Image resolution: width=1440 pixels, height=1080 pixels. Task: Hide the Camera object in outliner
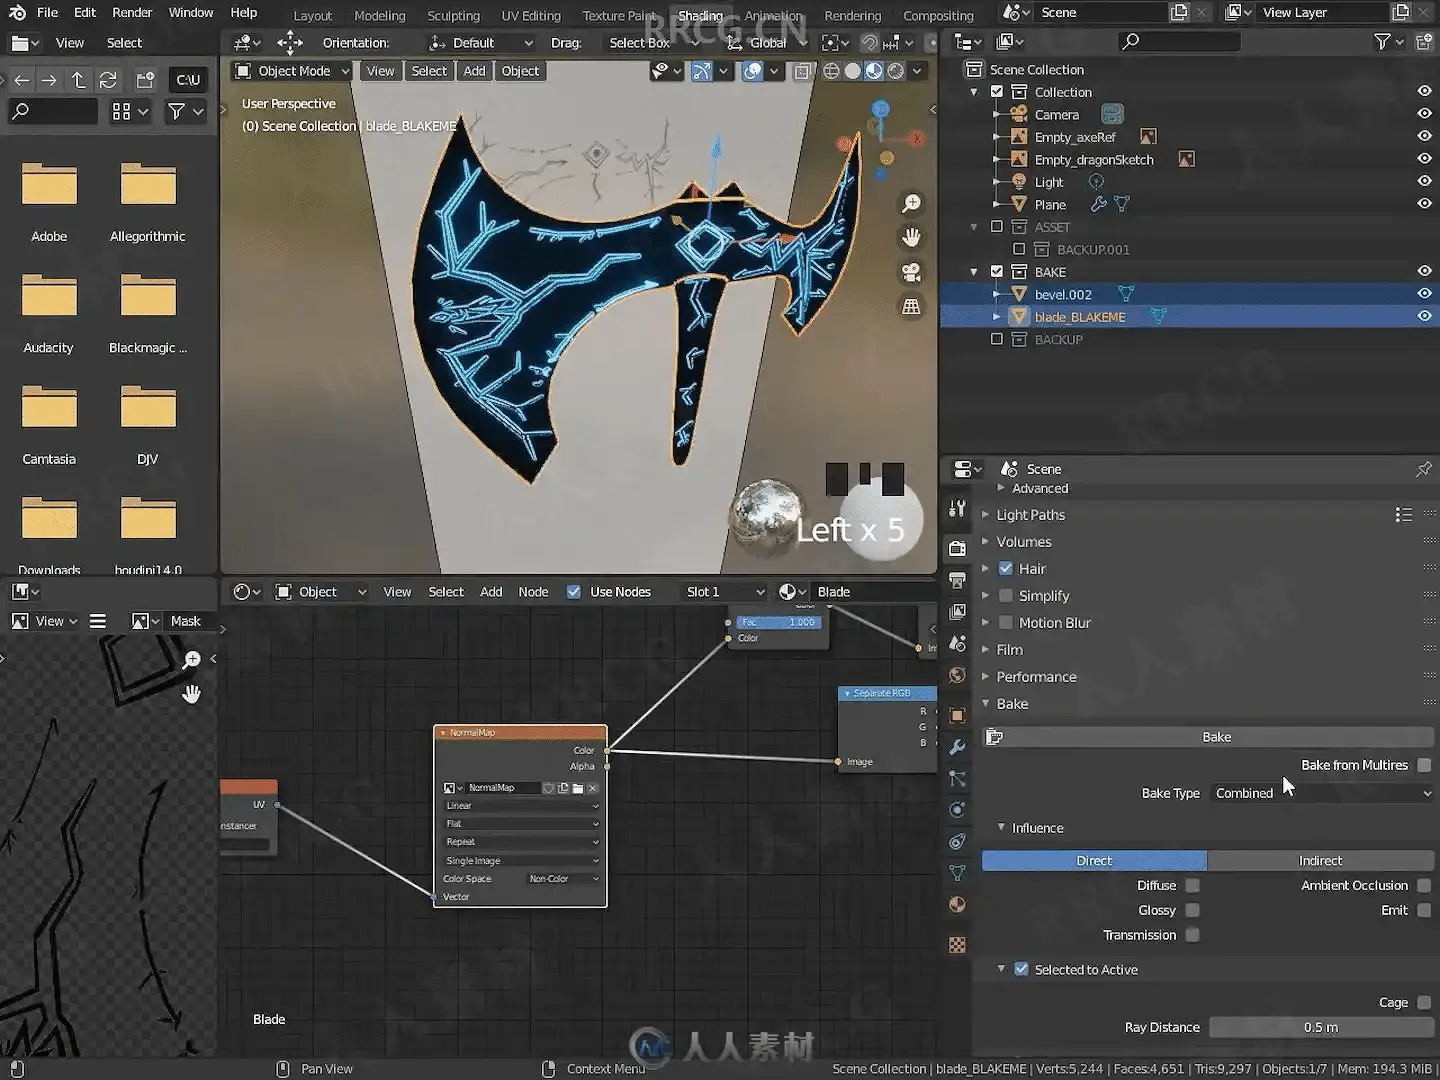coord(1424,114)
